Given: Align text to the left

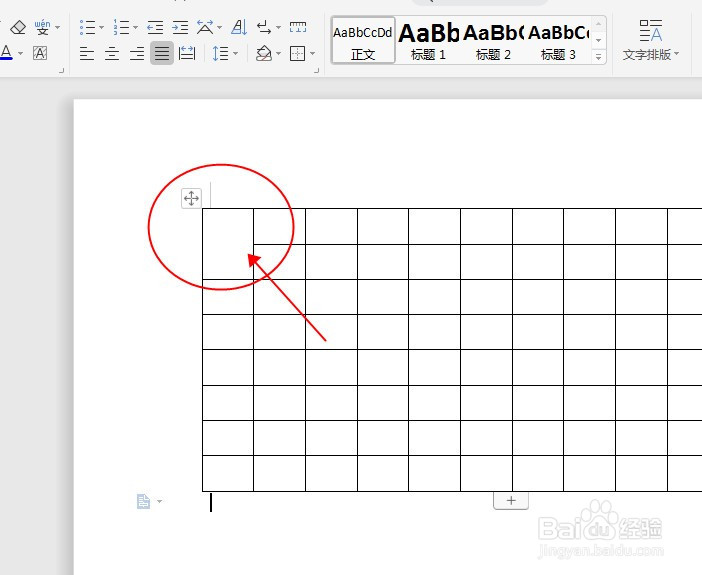Looking at the screenshot, I should coord(87,54).
